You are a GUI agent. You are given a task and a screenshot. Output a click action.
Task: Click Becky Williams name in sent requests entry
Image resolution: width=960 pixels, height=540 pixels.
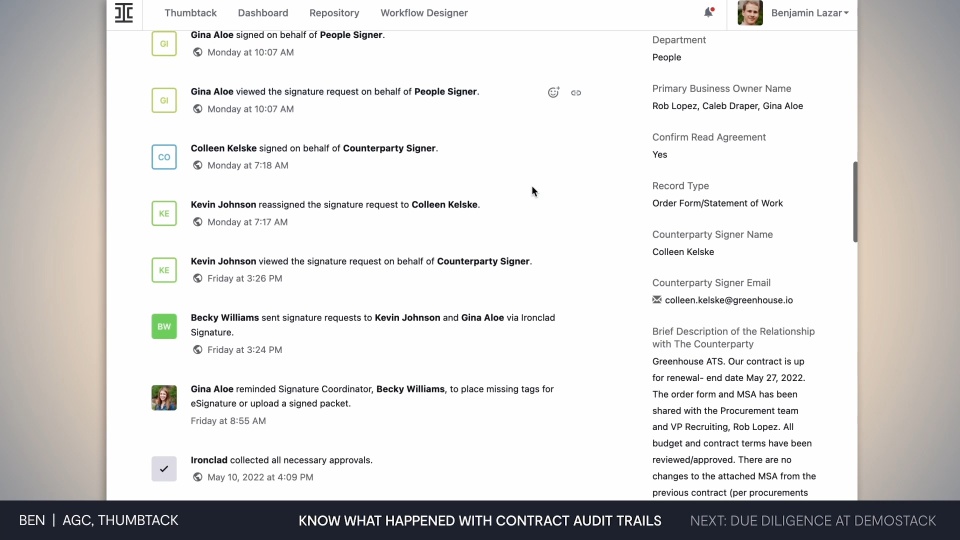(x=225, y=318)
